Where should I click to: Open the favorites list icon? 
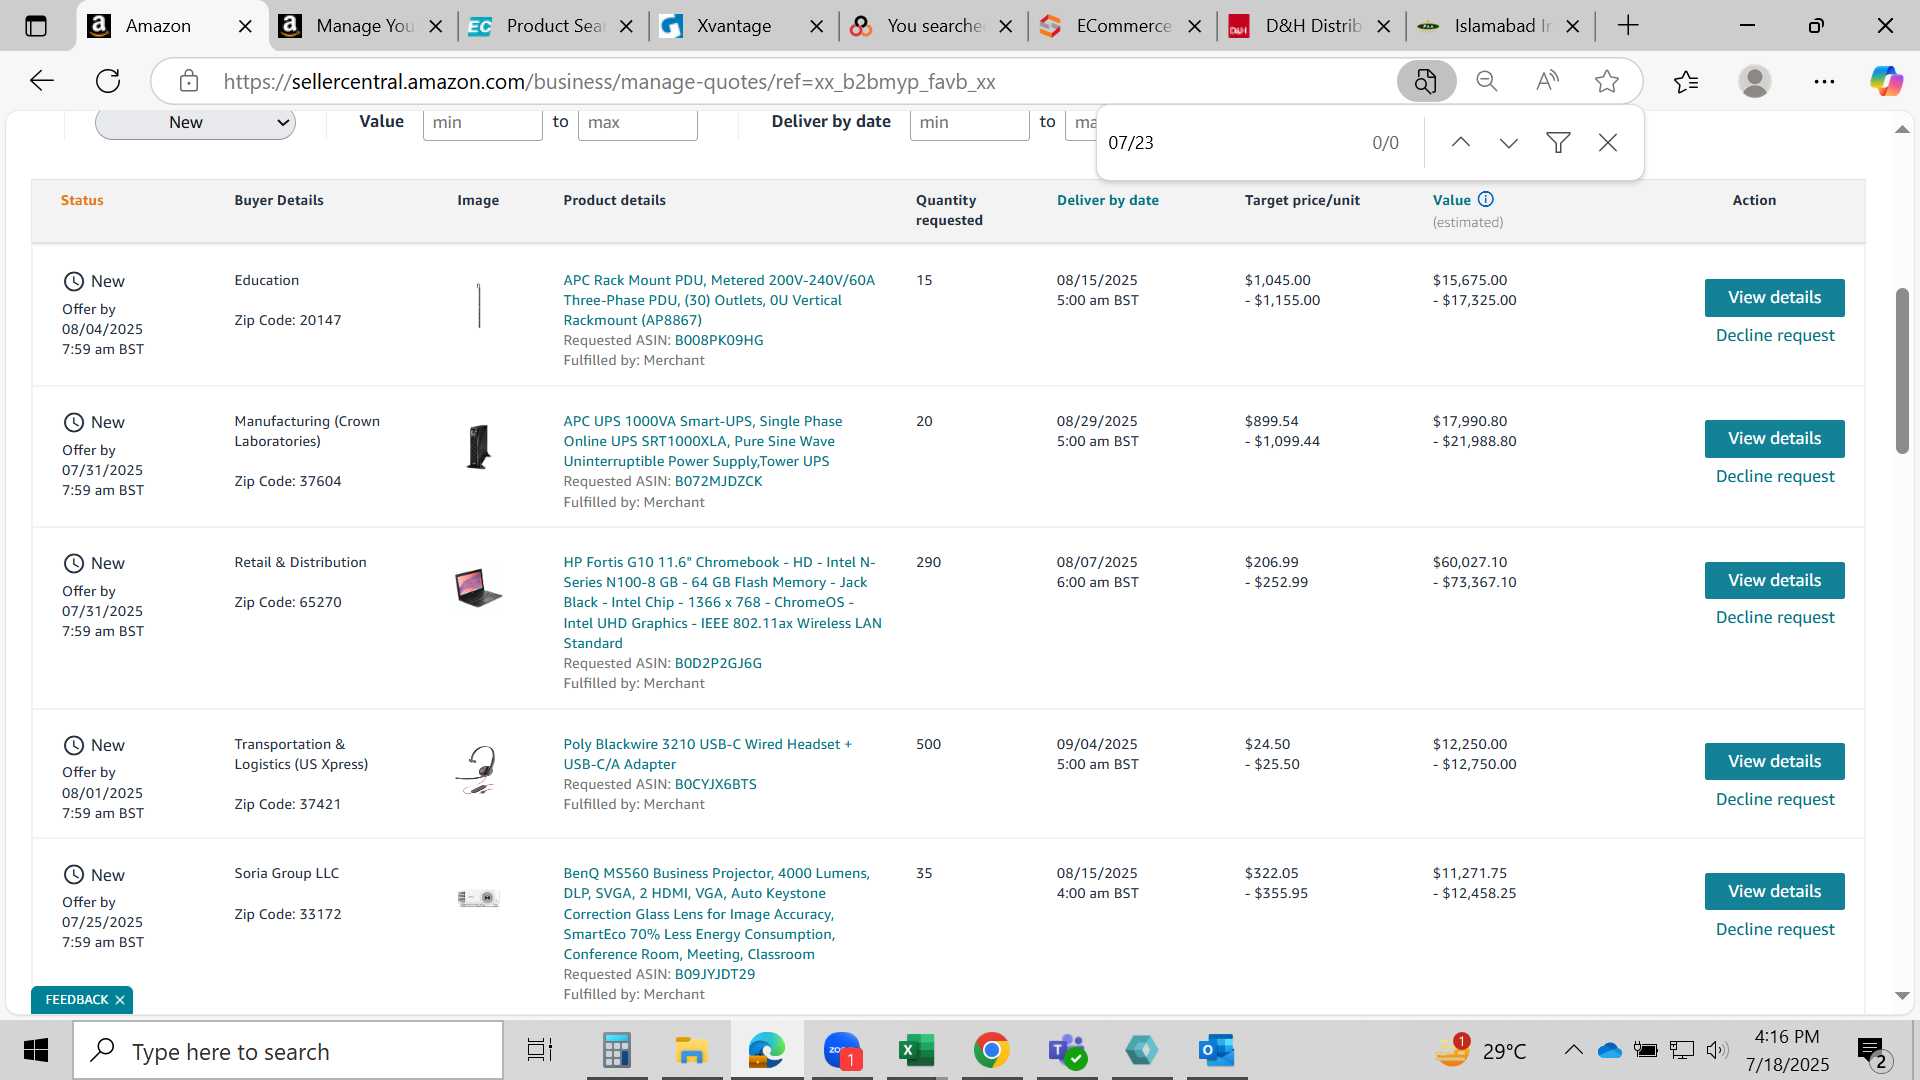pyautogui.click(x=1686, y=81)
